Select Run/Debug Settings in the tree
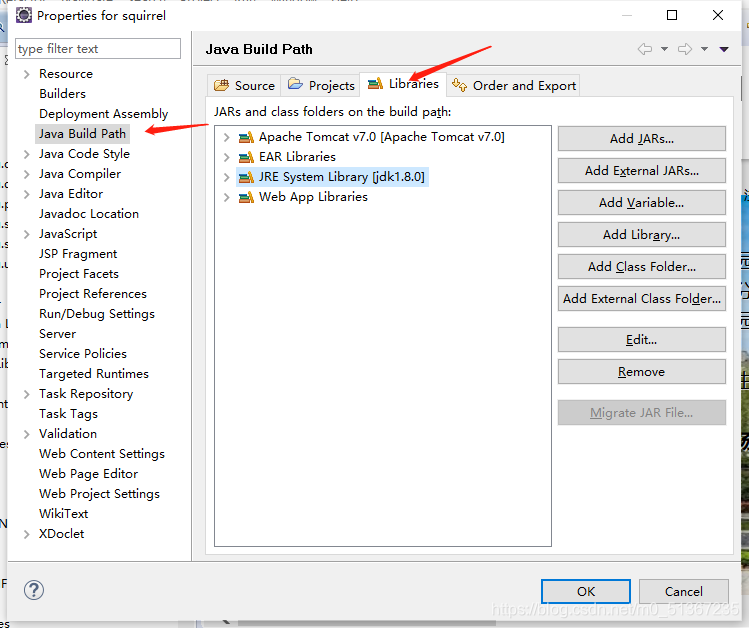Viewport: 749px width, 628px height. point(97,314)
